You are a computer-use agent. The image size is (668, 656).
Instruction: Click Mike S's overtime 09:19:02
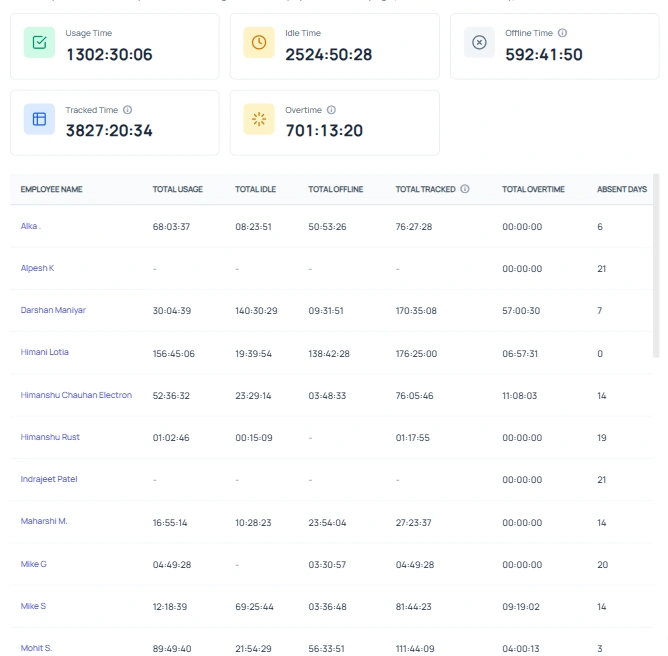coord(521,607)
